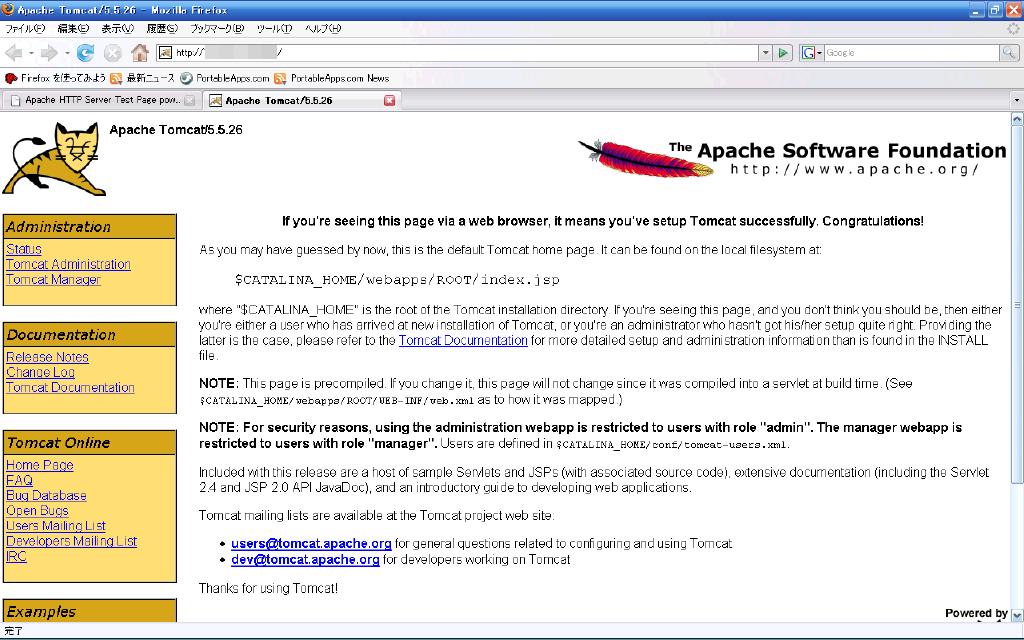Switch to Apache HTTP Server Test Page tab

(x=101, y=101)
